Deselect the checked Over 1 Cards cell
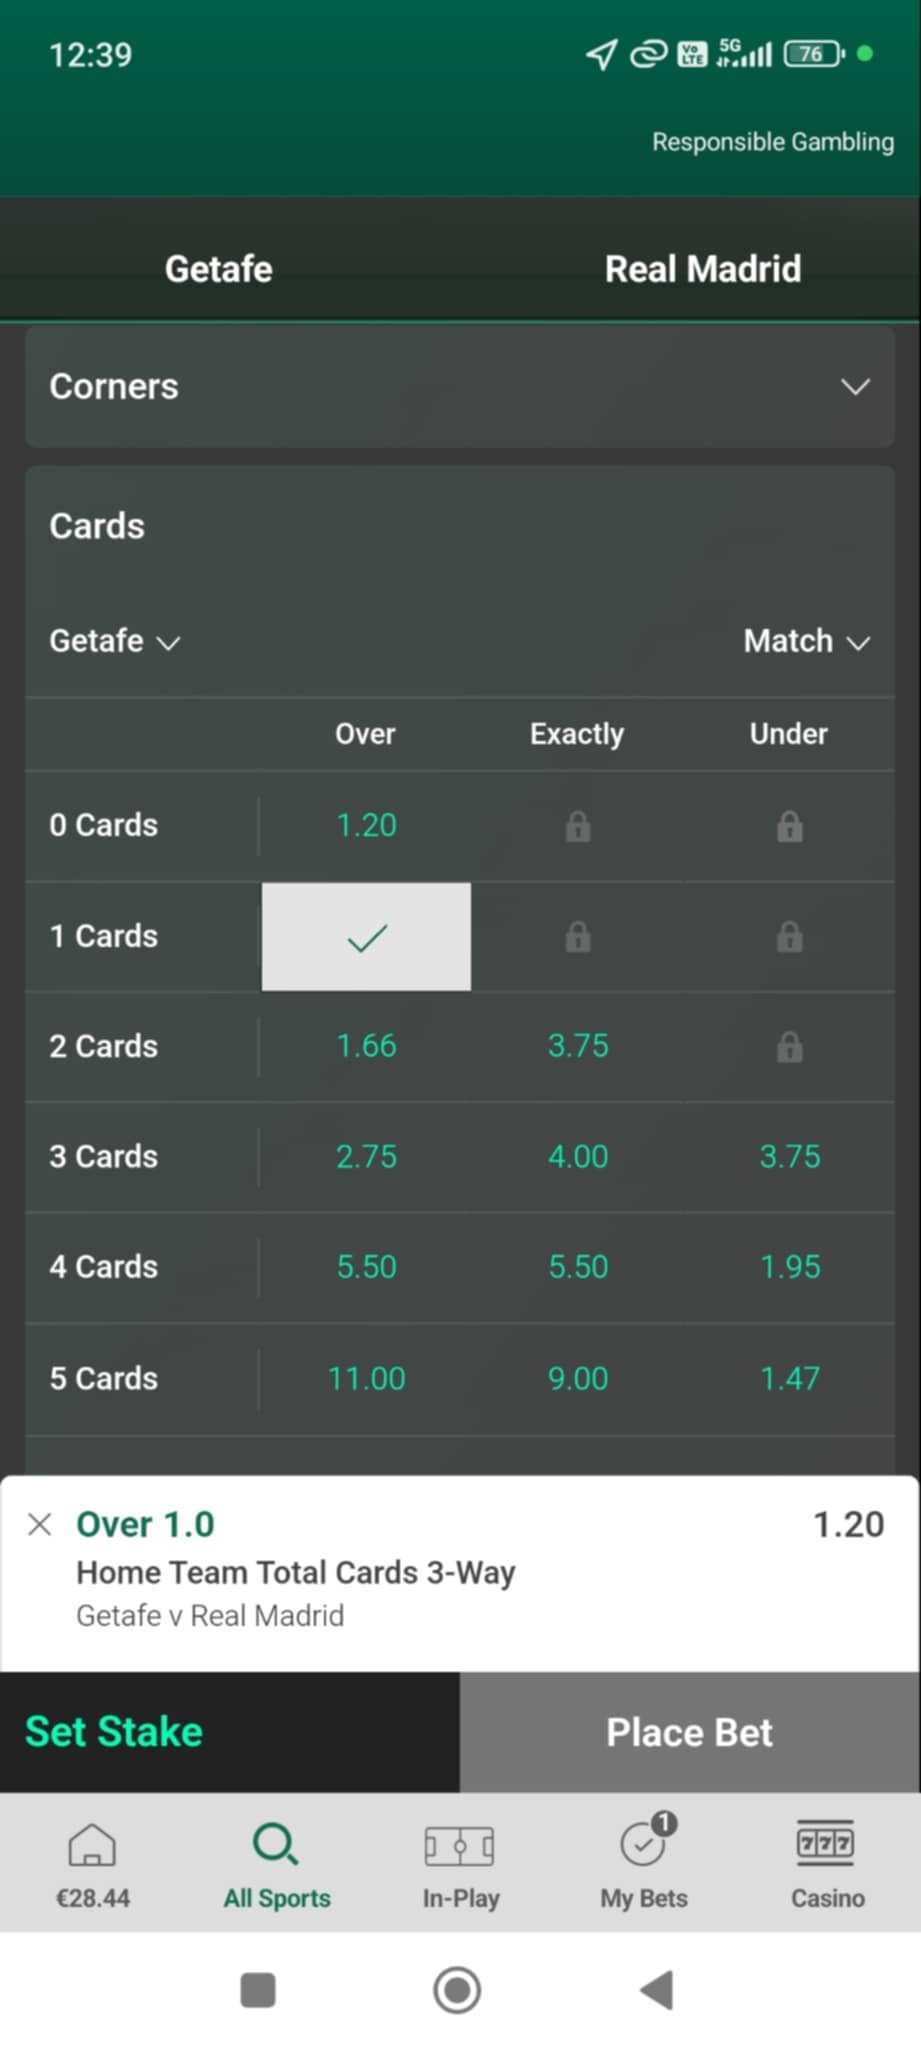 pos(366,937)
